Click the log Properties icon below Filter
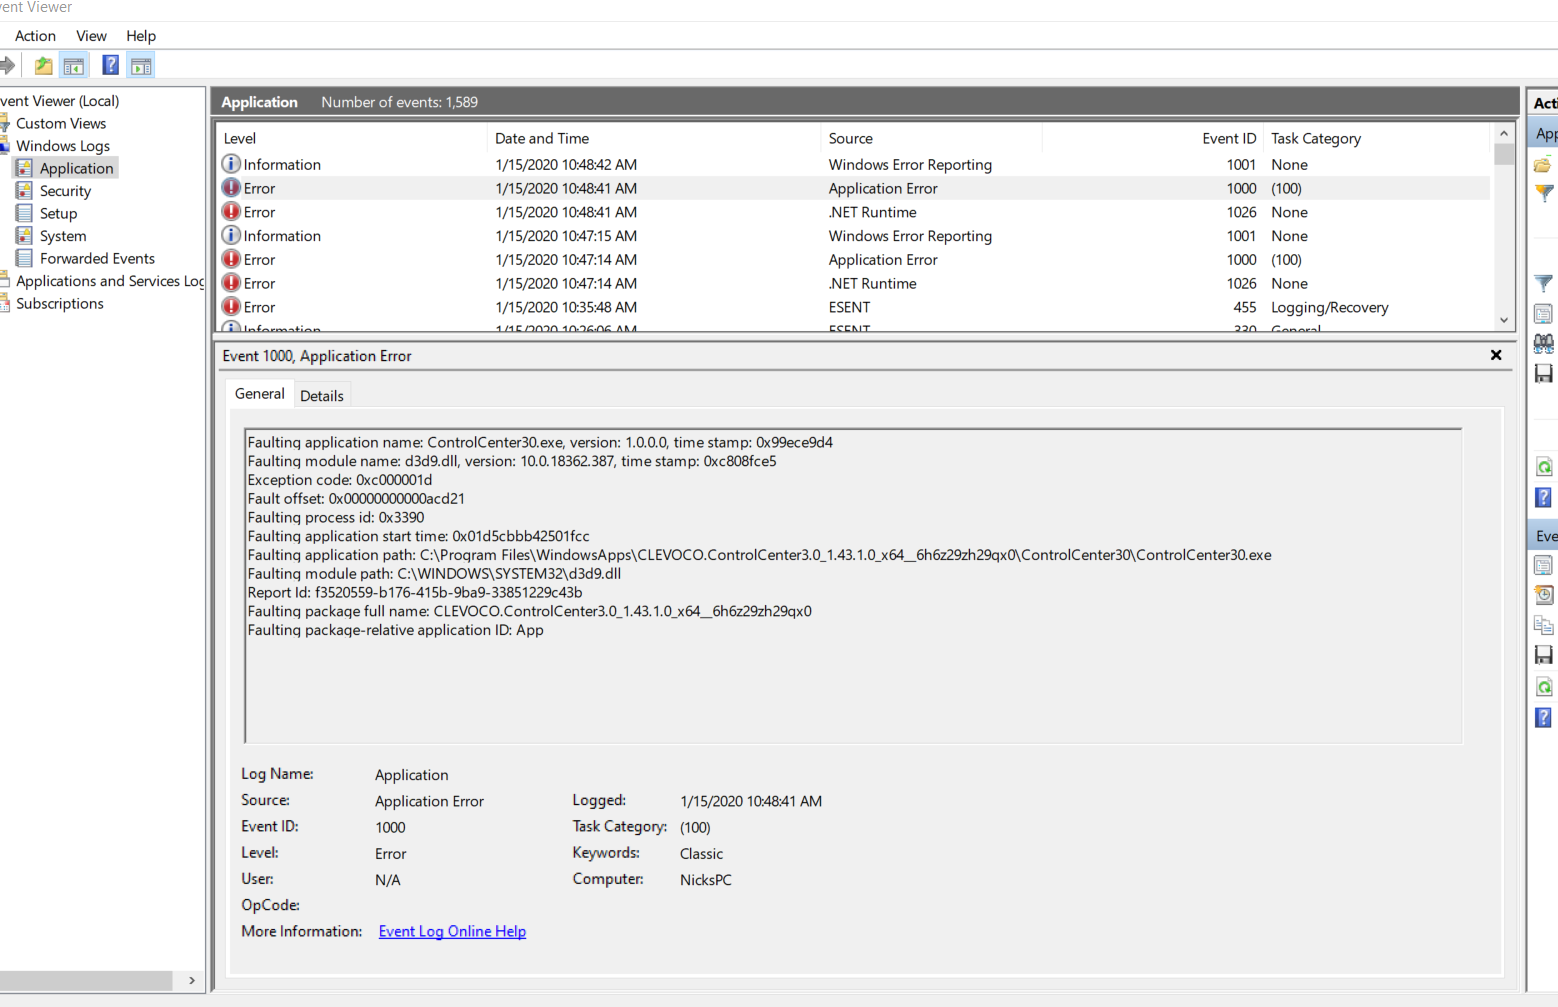 click(x=1544, y=314)
